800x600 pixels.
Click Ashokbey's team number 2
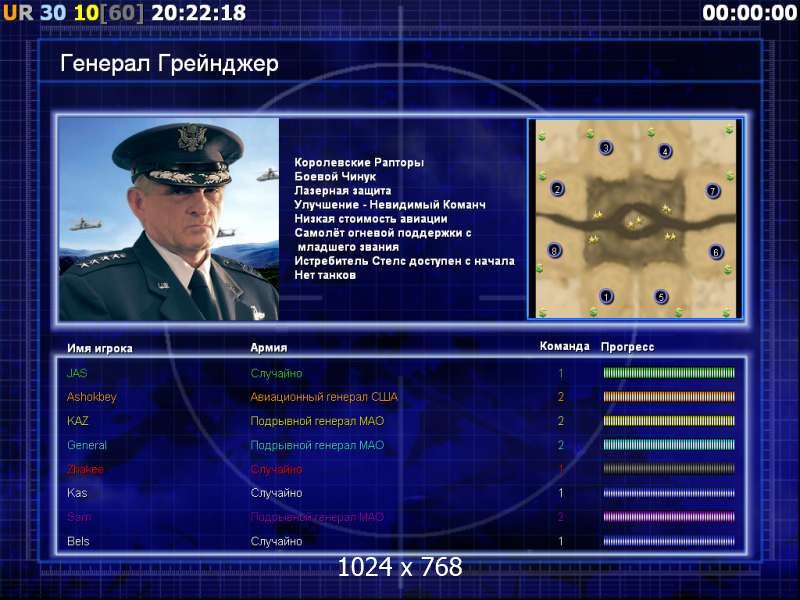561,397
